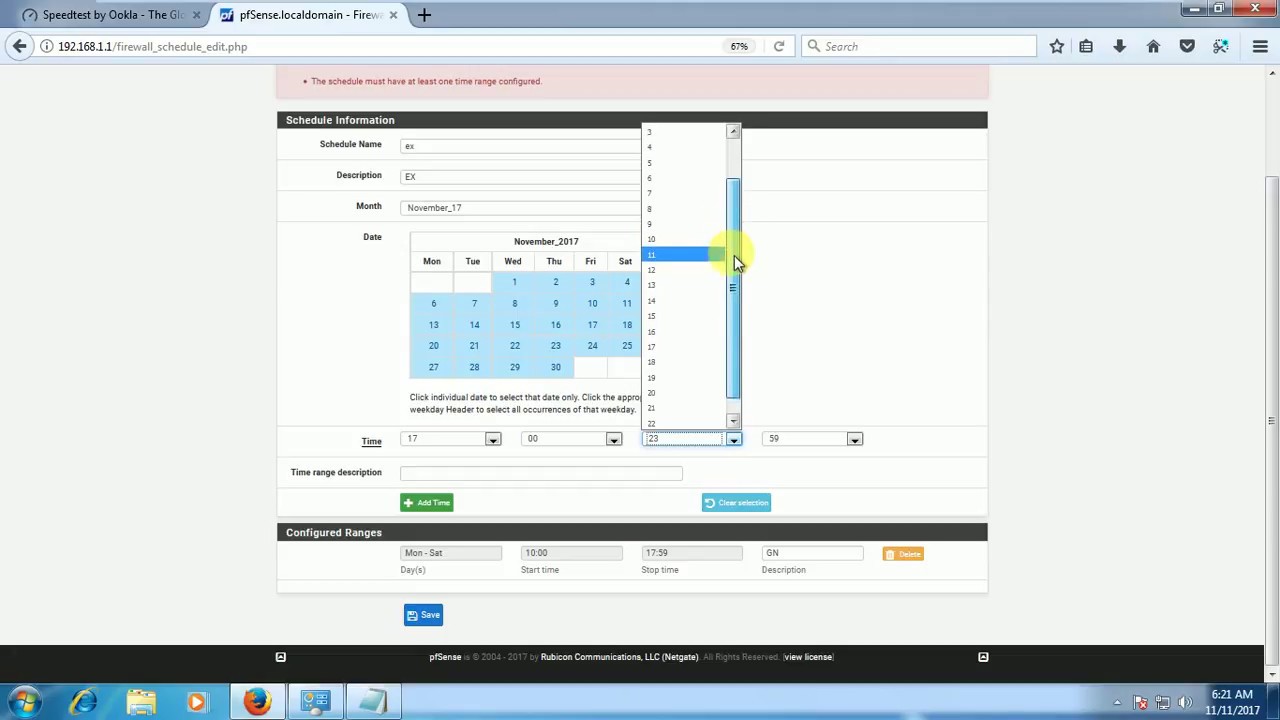This screenshot has width=1280, height=720.
Task: Open the downloads arrow icon
Action: click(x=1119, y=46)
